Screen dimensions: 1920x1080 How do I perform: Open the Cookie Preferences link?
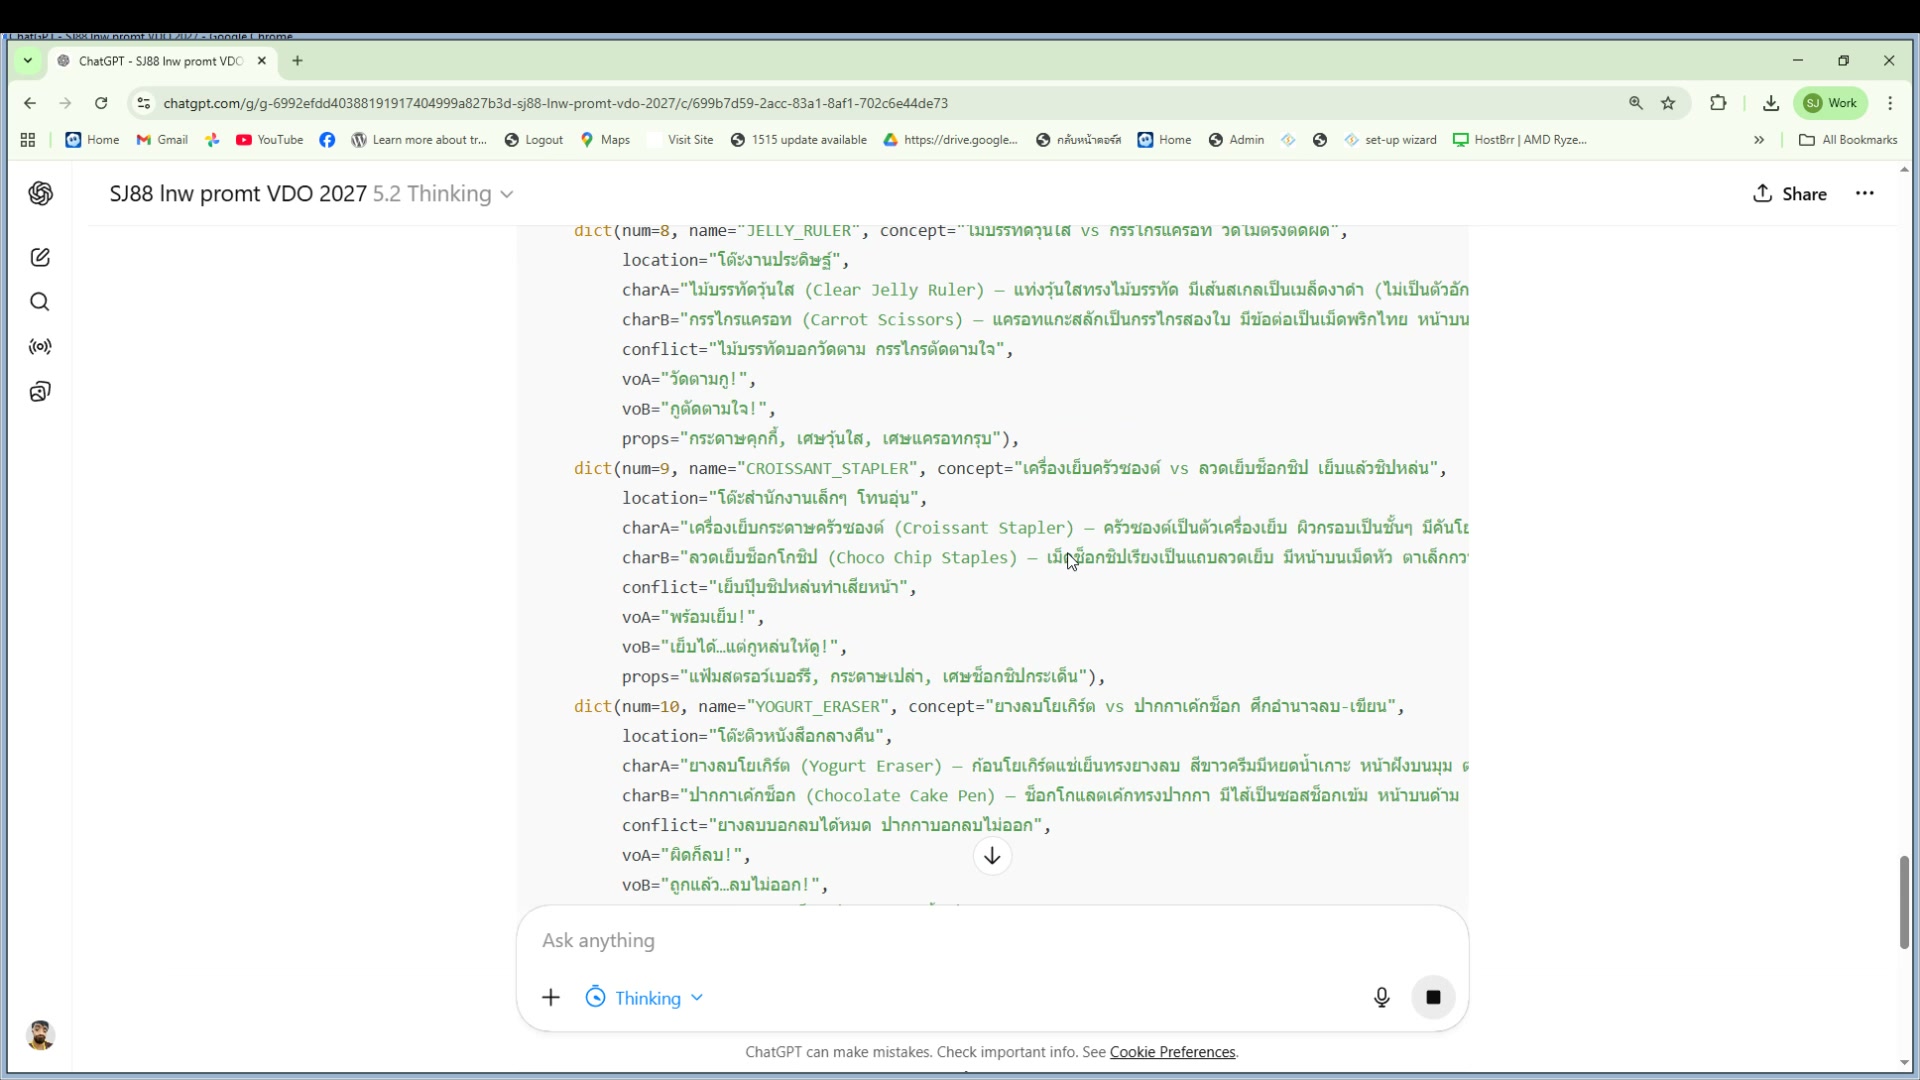coord(1172,1052)
